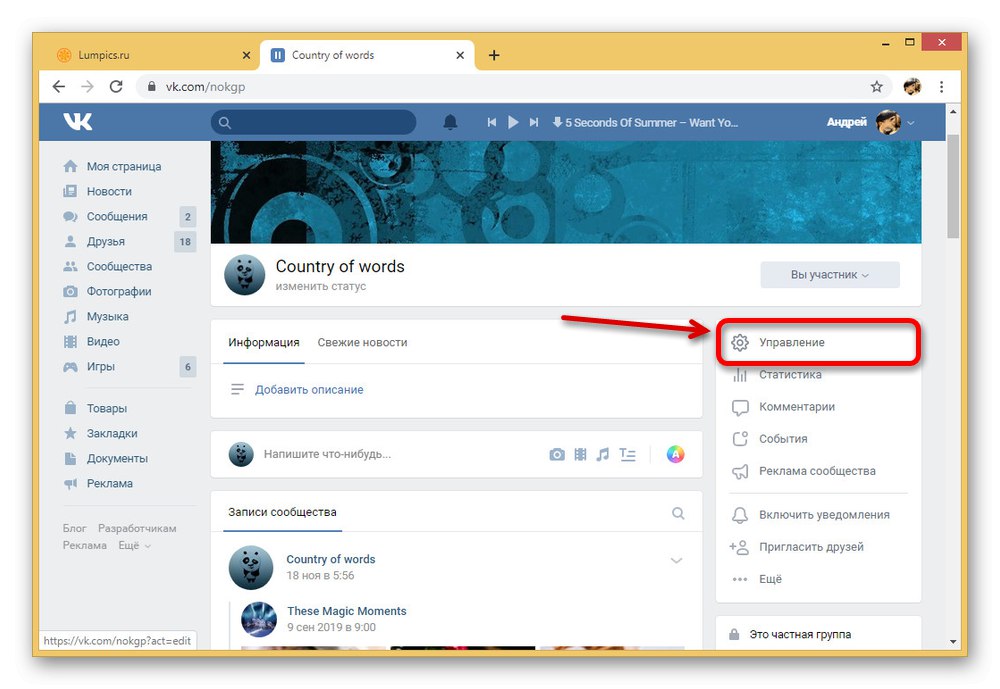The width and height of the screenshot is (1000, 689).
Task: Go back in browser history
Action: tap(59, 87)
